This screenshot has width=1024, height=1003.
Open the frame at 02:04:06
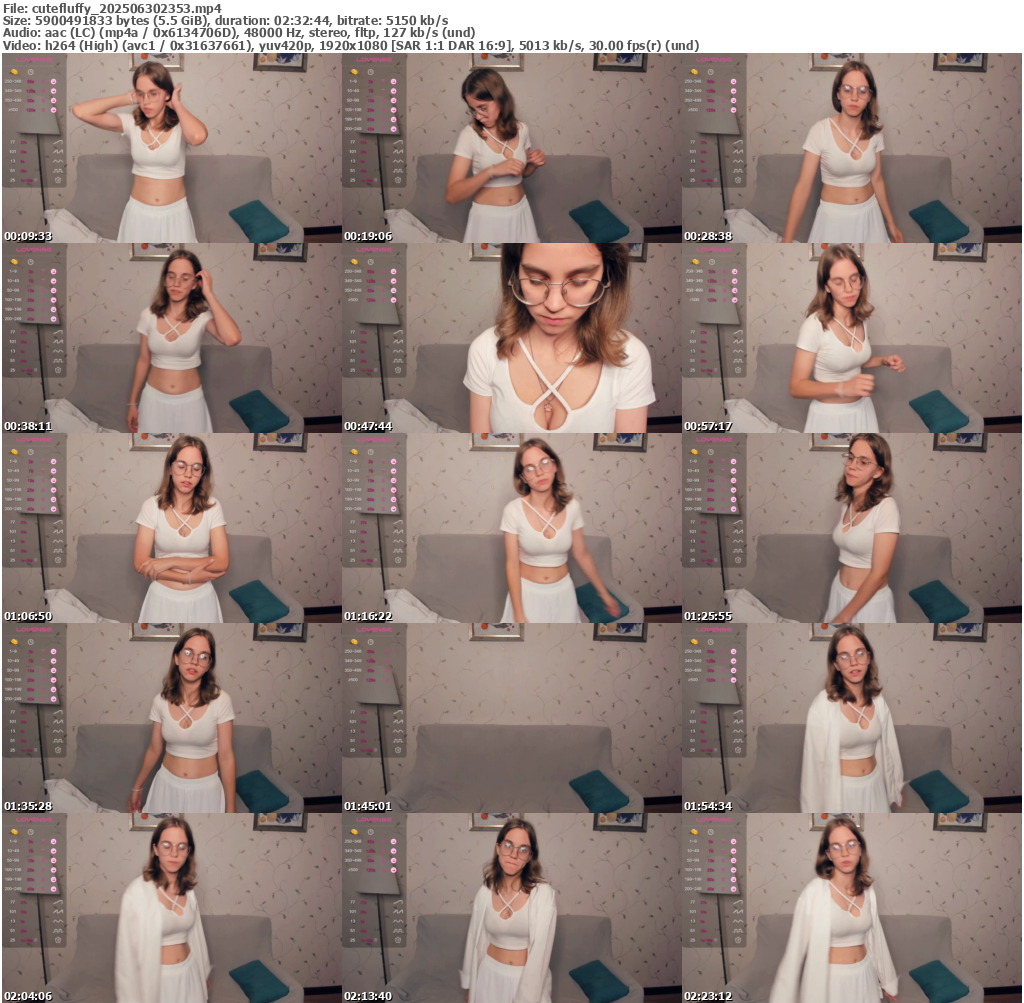tap(171, 908)
